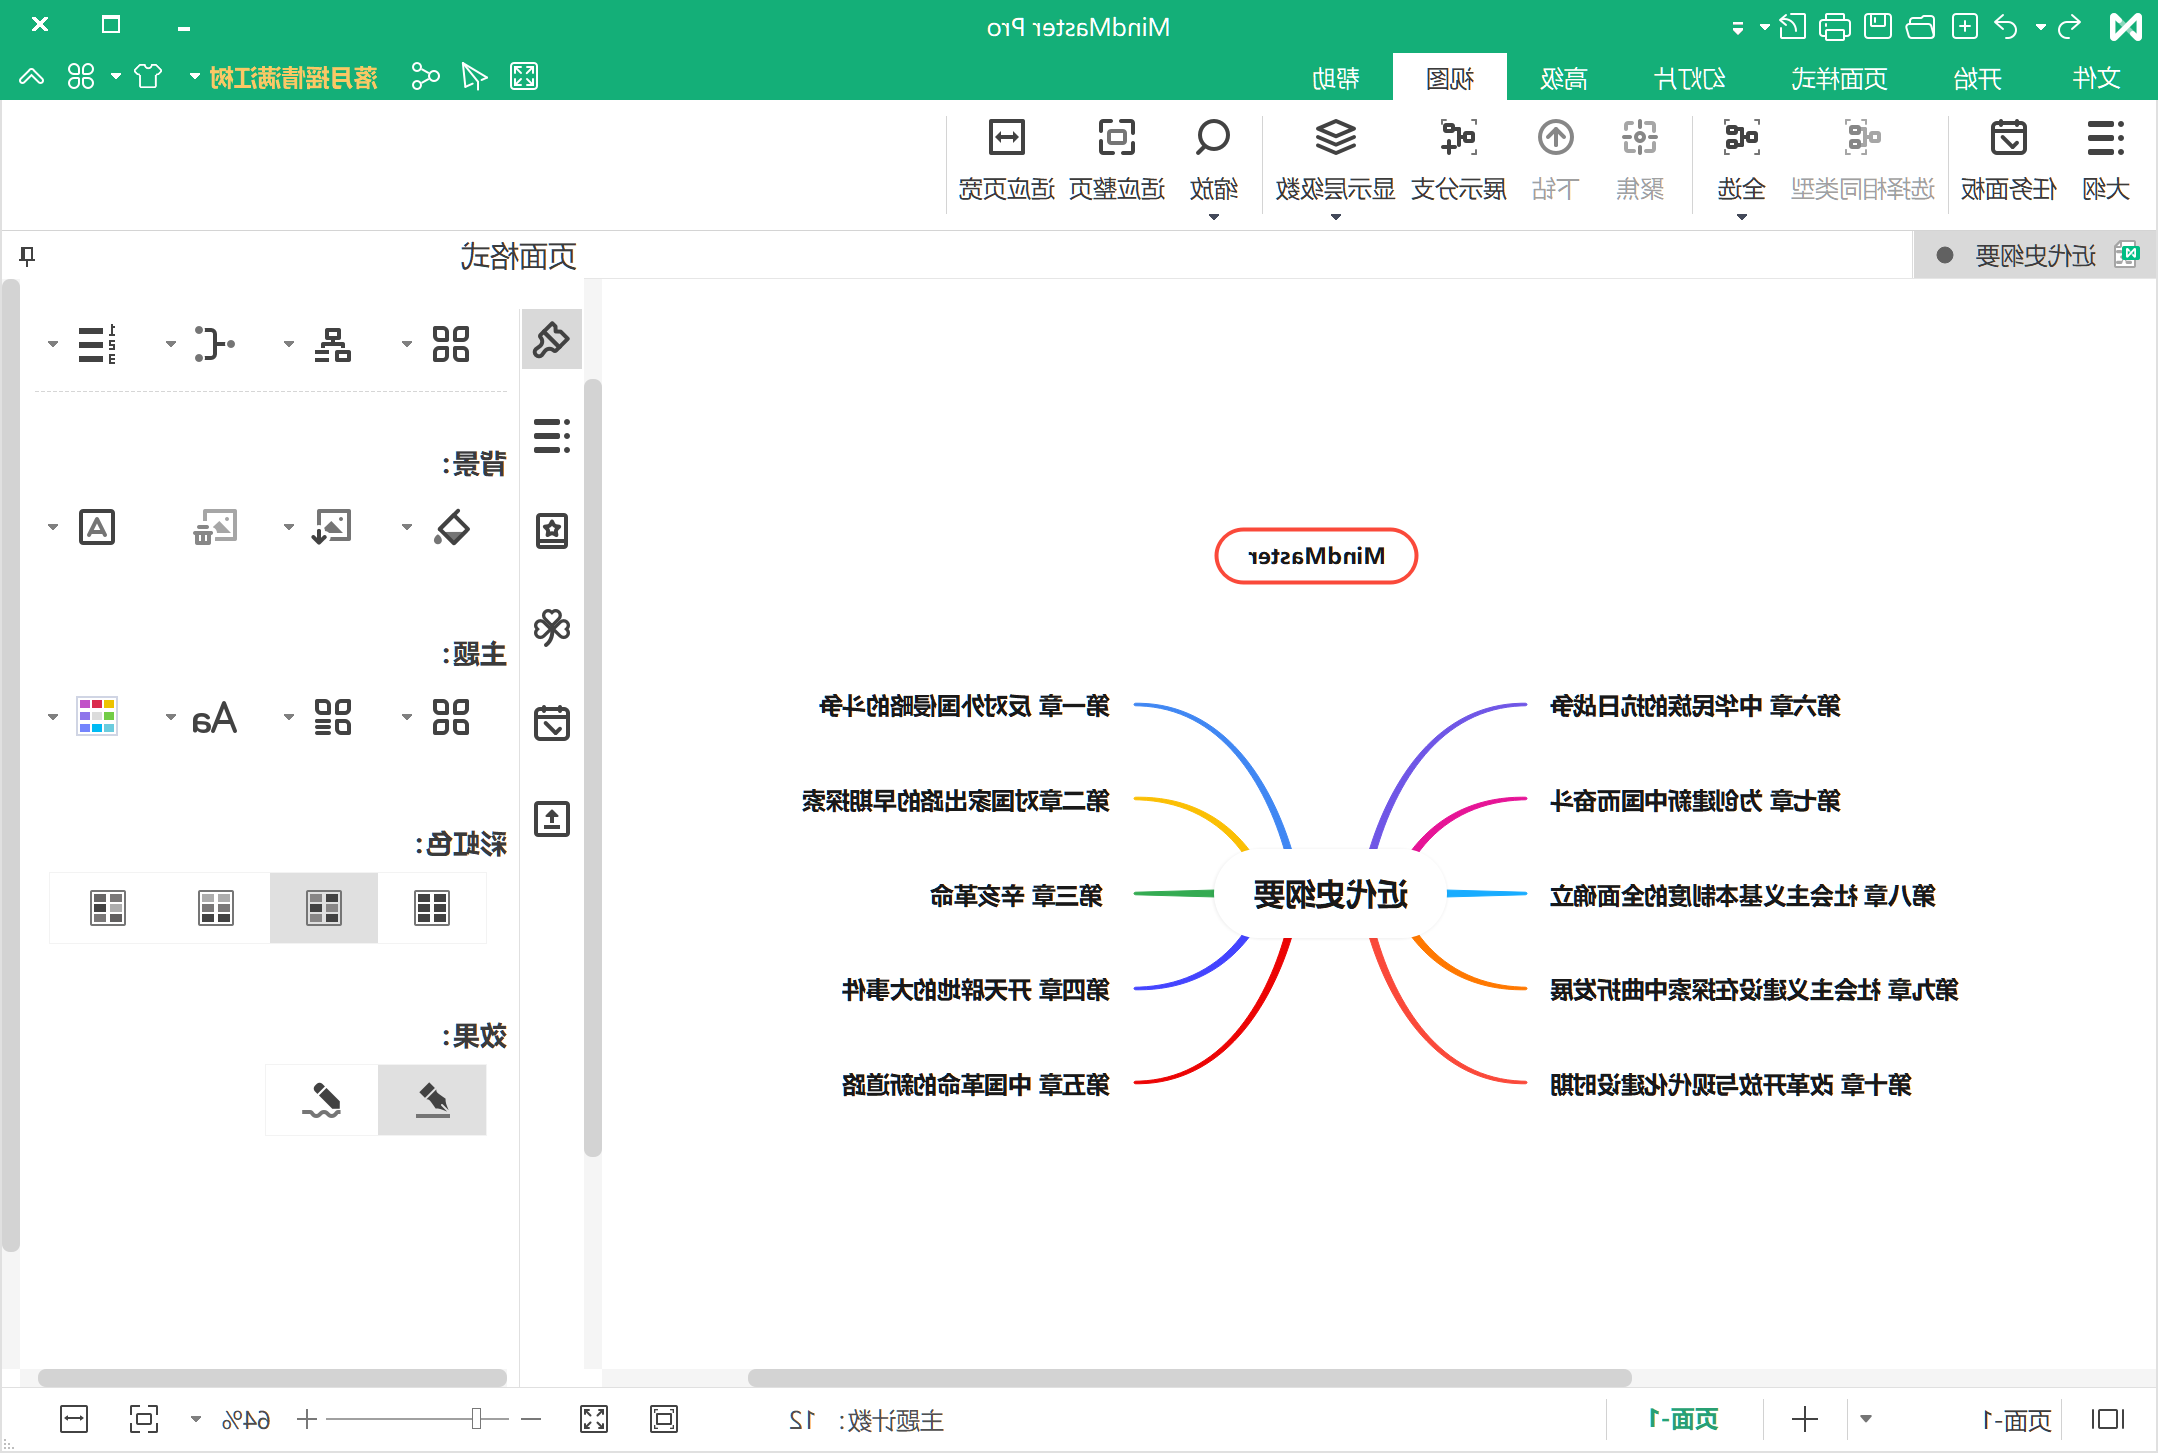Expand the theme Aa font dropdown arrow

click(170, 717)
